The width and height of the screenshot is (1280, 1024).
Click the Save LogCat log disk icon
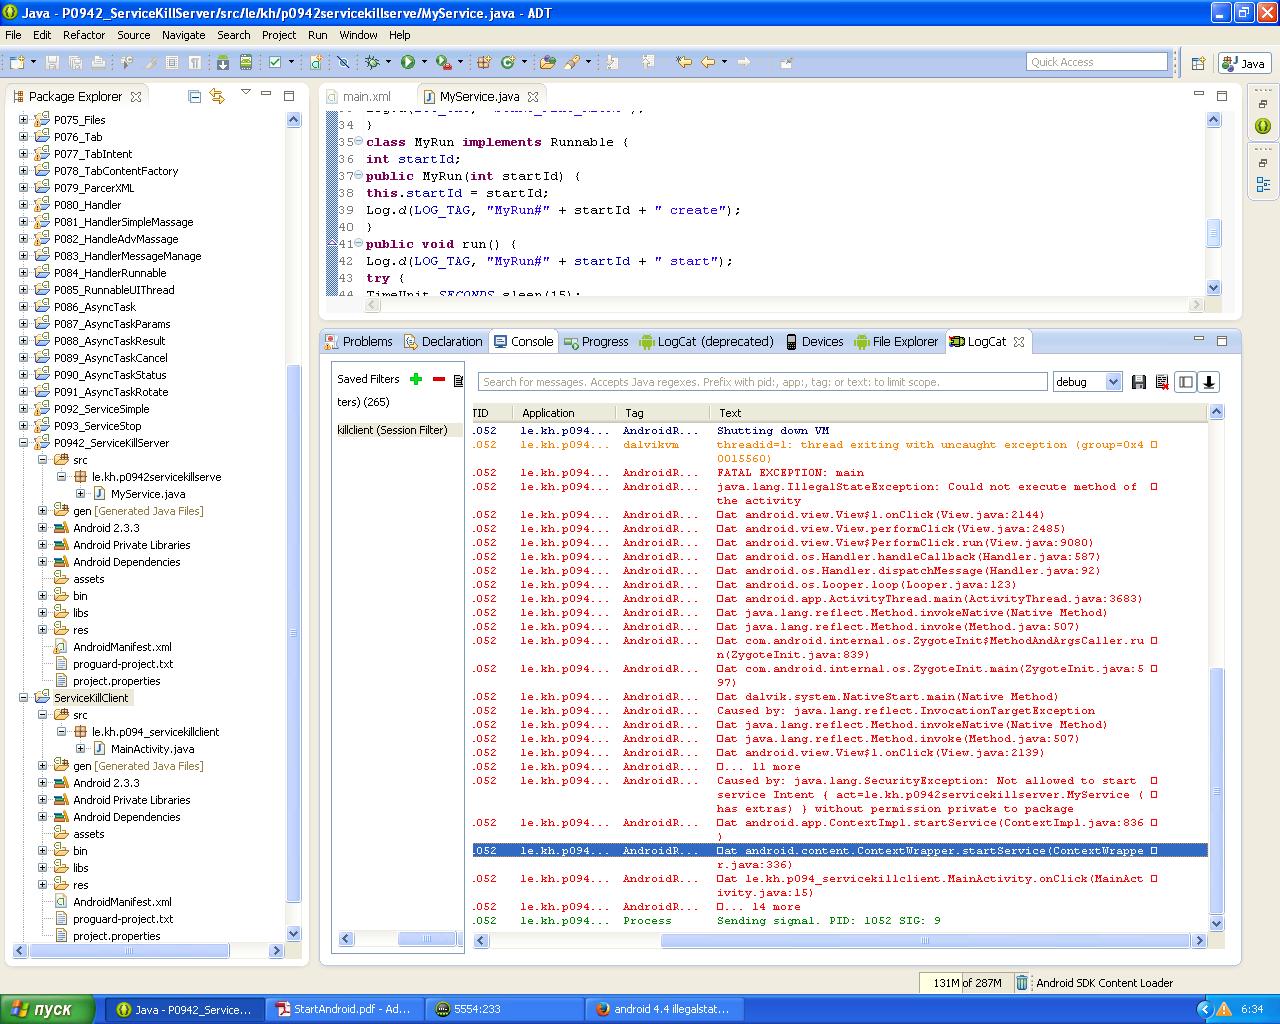[1139, 382]
